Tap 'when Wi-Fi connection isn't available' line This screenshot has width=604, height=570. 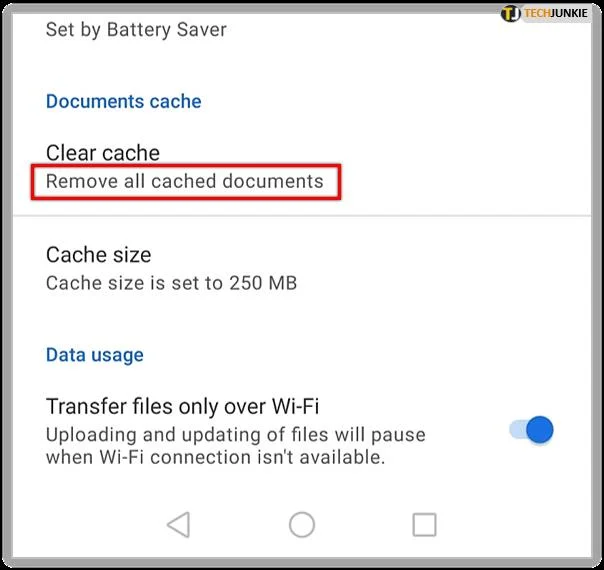pos(216,458)
